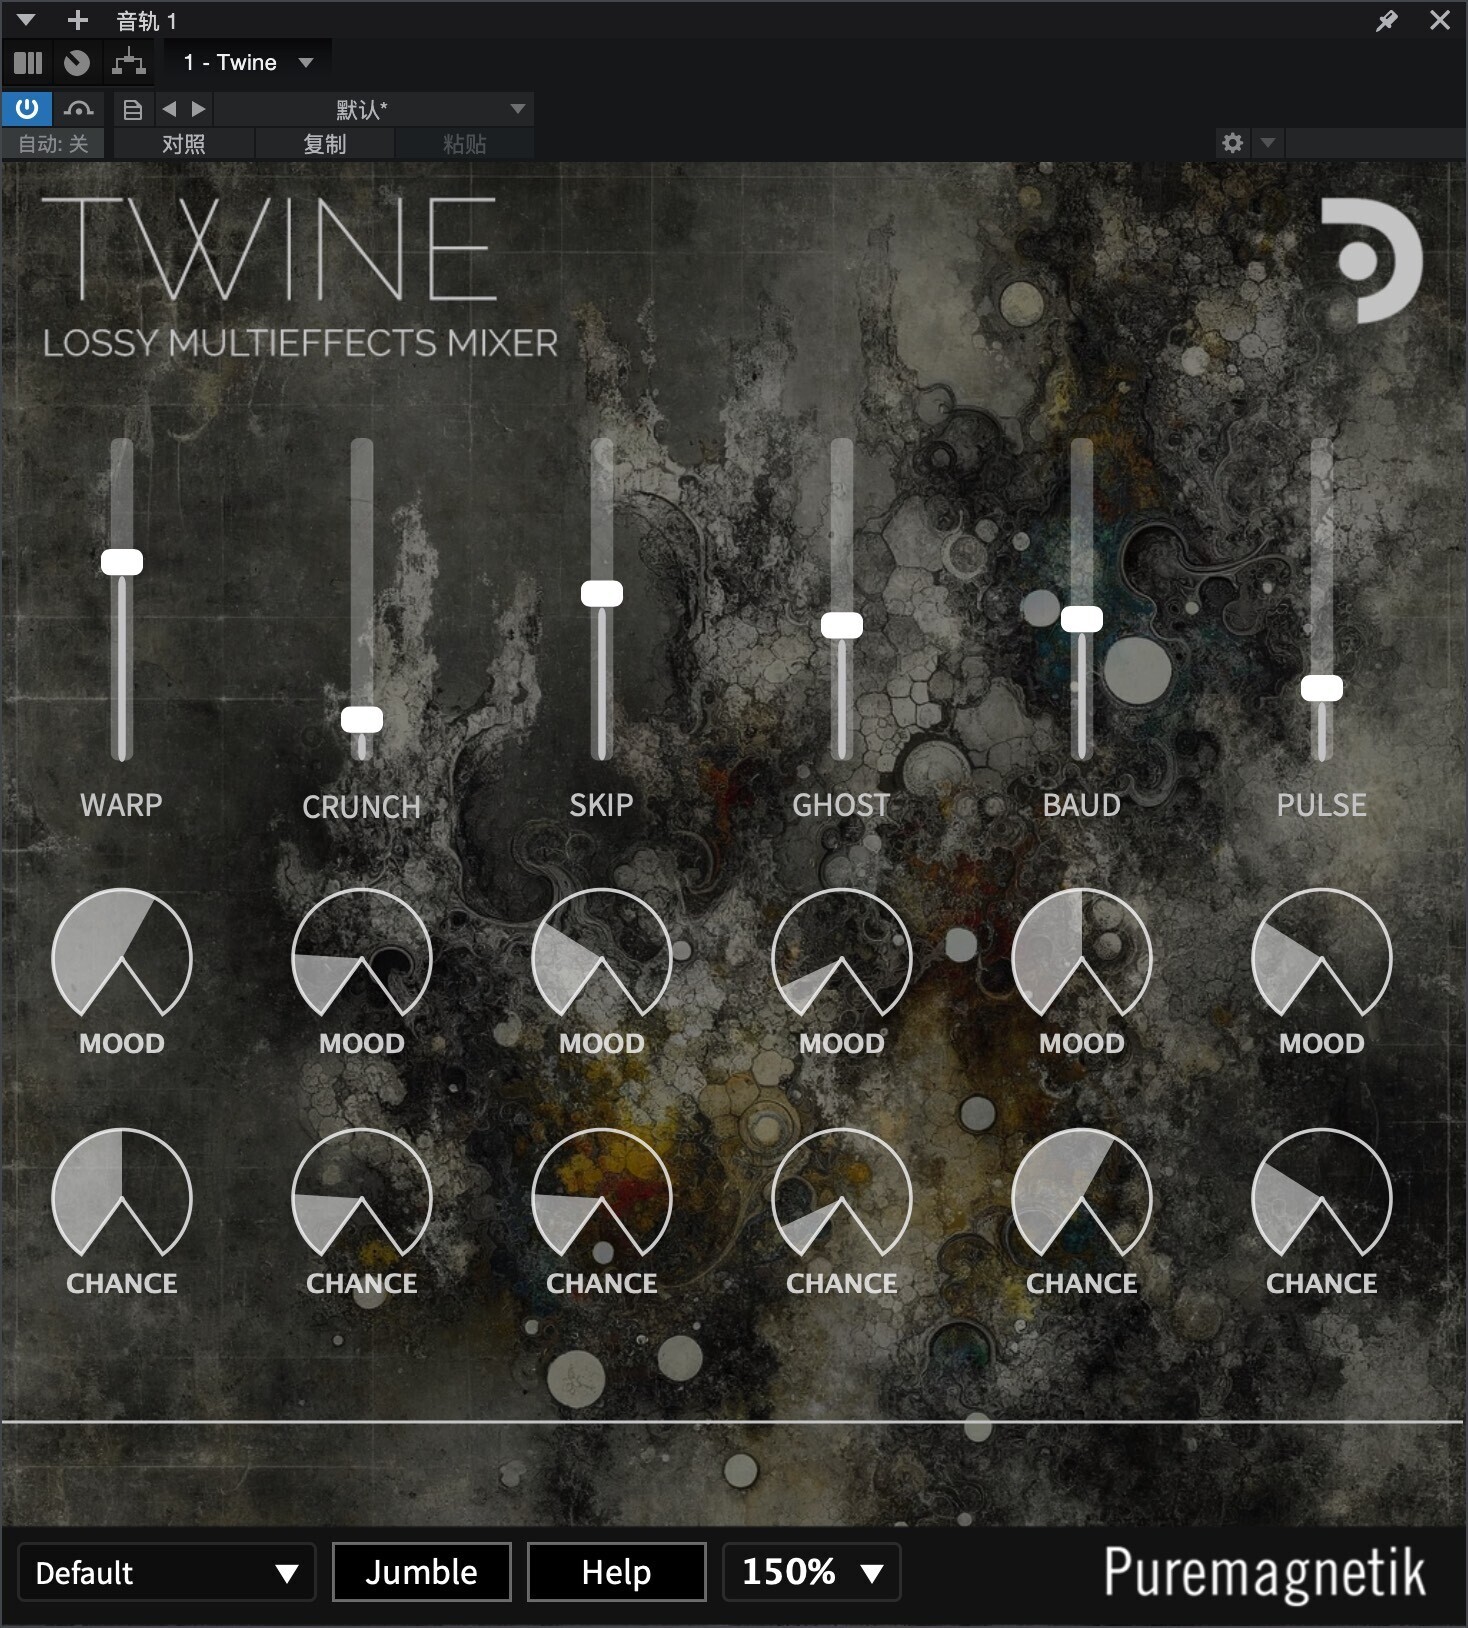Open the preset file page icon
Screen dimensions: 1468x1628
[132, 110]
